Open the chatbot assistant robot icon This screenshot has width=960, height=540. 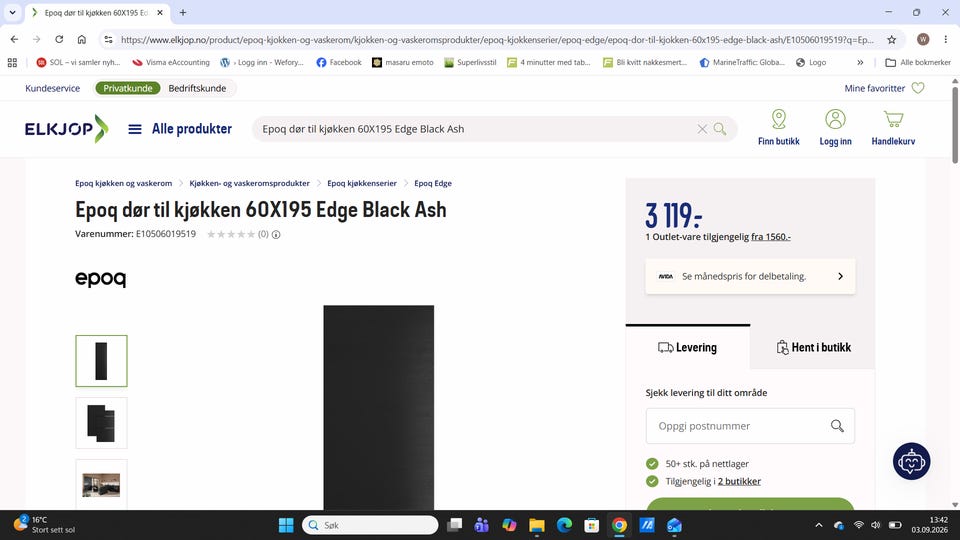click(911, 461)
